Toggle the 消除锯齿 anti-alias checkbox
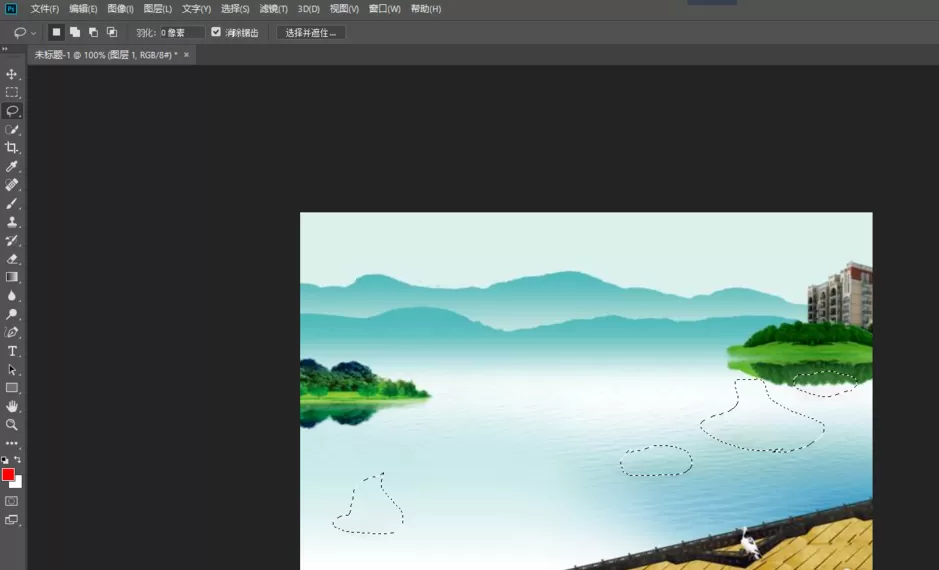This screenshot has width=939, height=570. [x=216, y=32]
